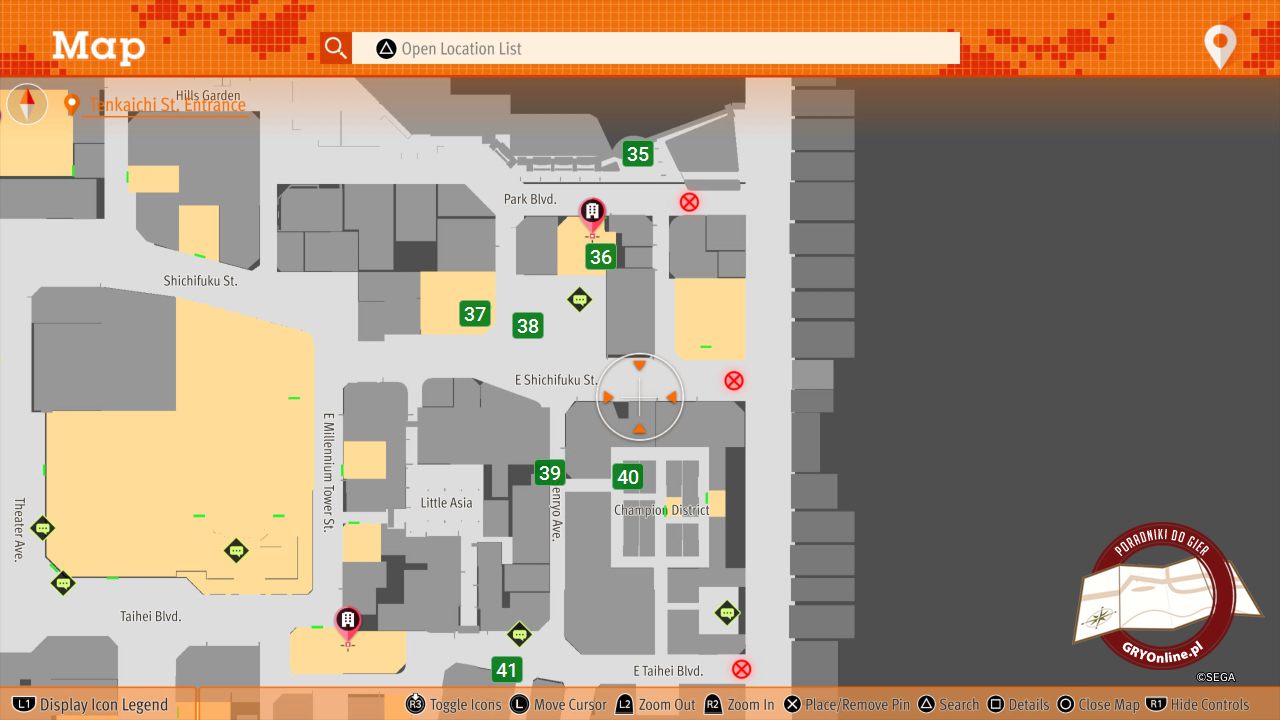Image resolution: width=1280 pixels, height=720 pixels.
Task: Click the chat bubble icon in the large yellow block
Action: coord(236,550)
